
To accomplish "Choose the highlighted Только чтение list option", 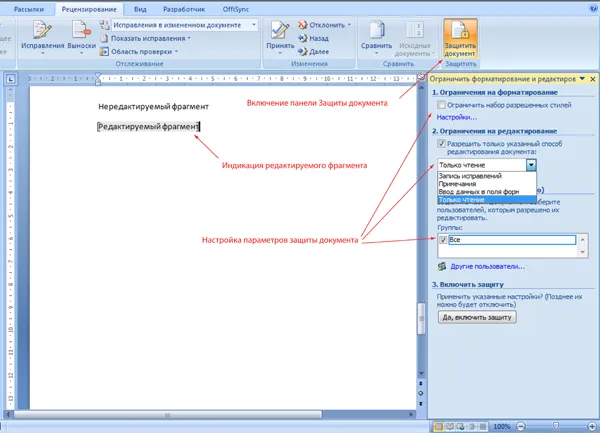I will pos(487,200).
